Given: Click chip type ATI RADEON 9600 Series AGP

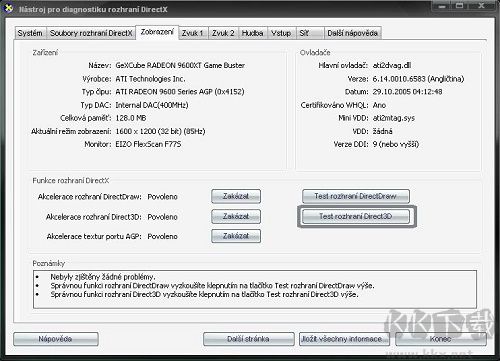Looking at the screenshot, I should [180, 92].
